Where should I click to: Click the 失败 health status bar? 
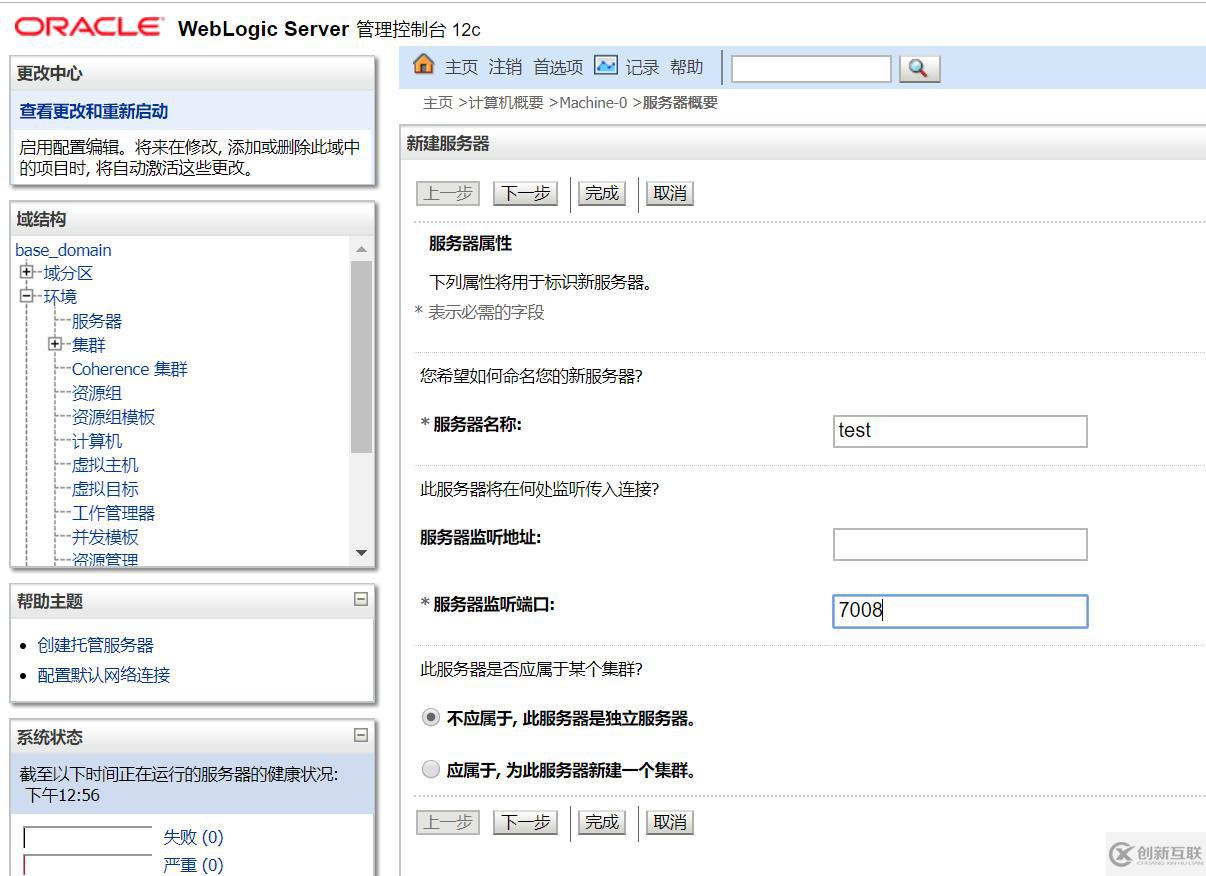(x=87, y=837)
